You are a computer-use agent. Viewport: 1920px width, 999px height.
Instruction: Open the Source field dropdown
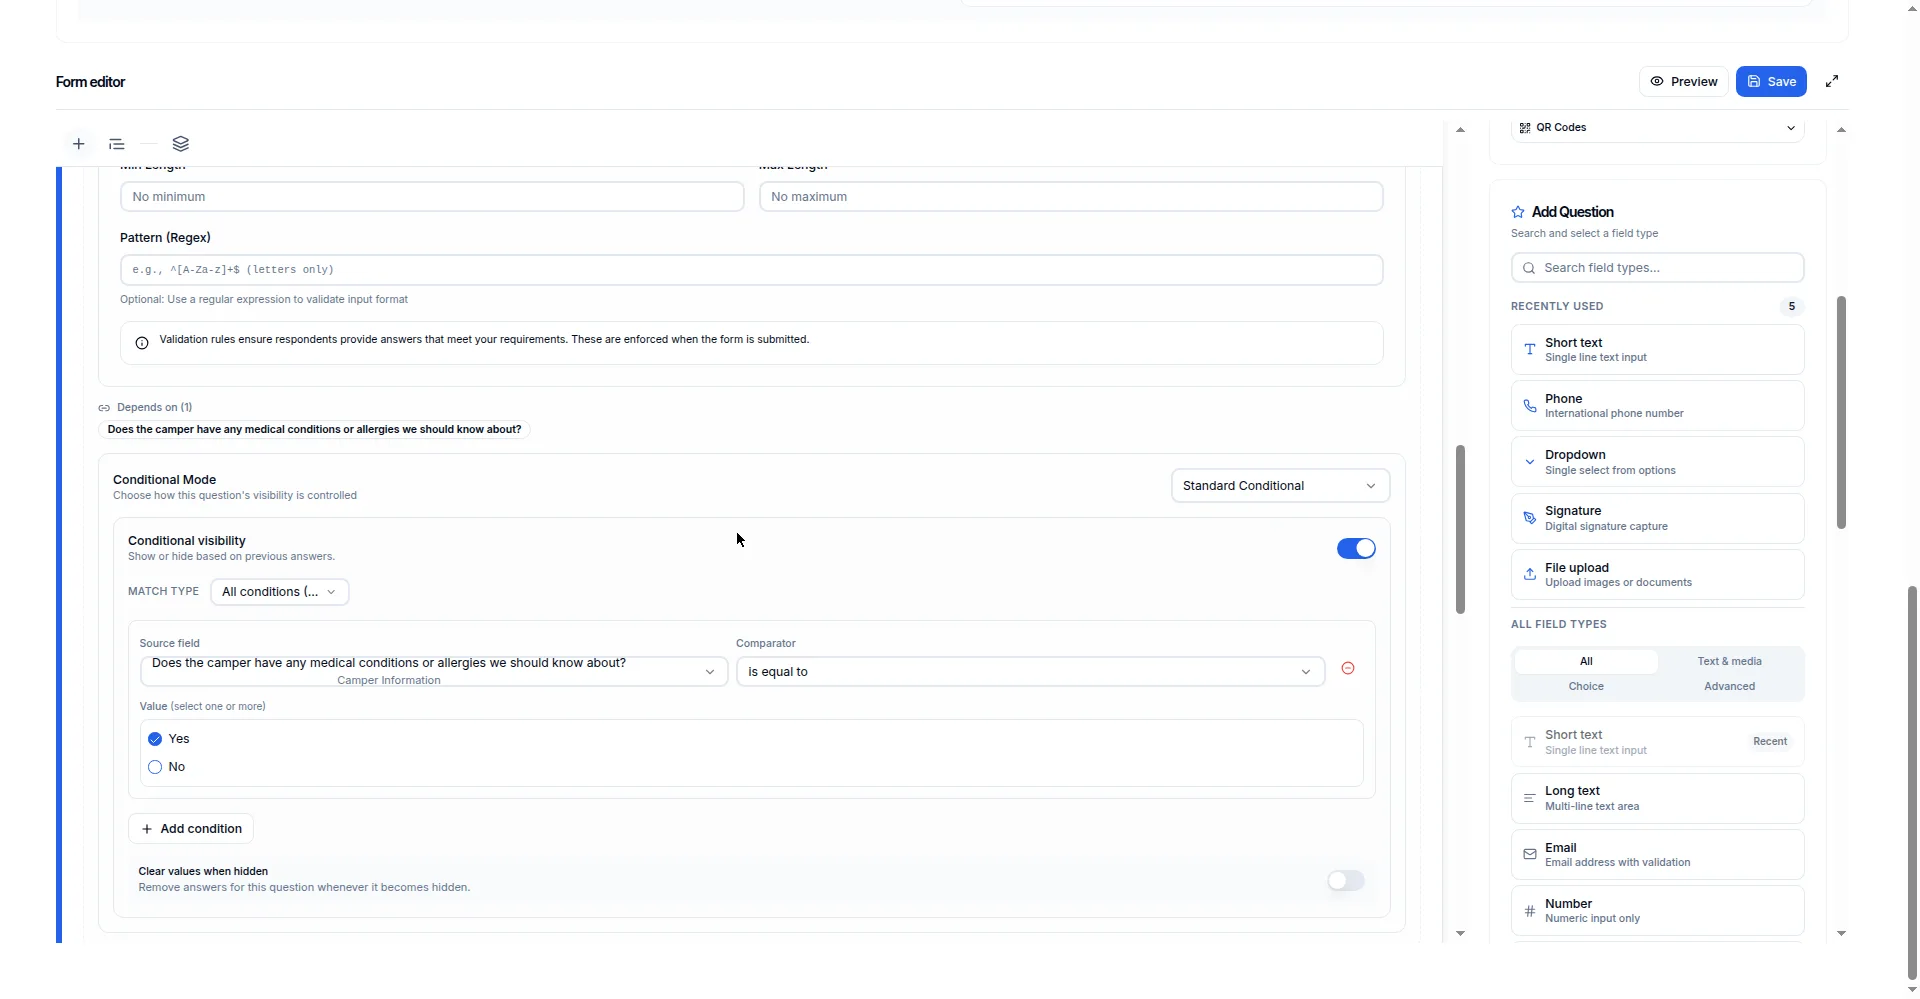point(434,672)
